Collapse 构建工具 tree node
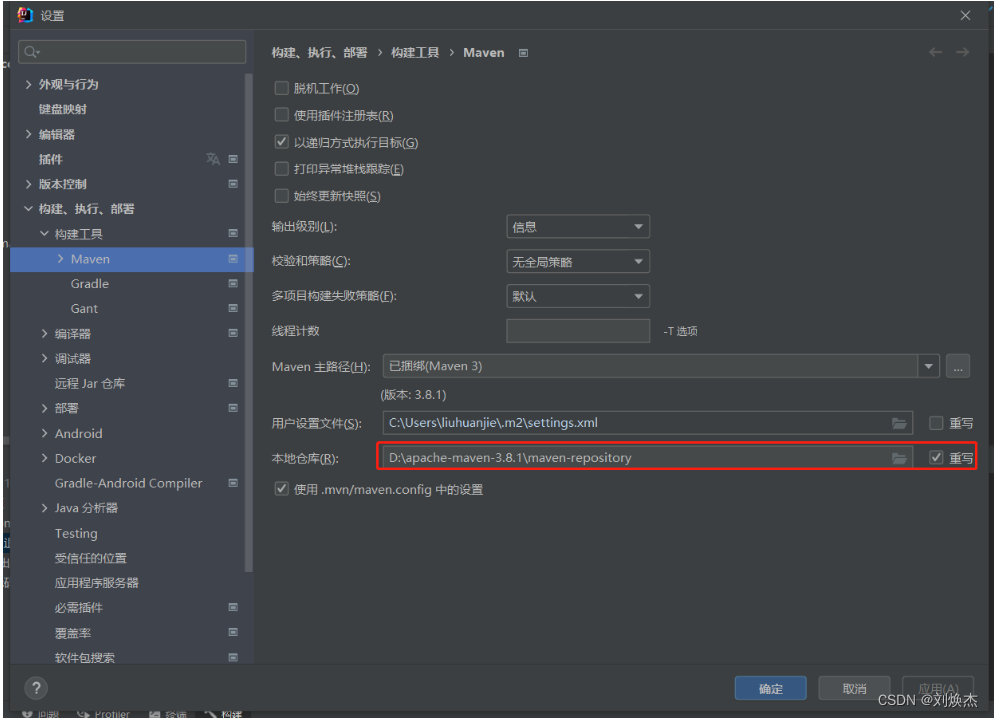This screenshot has width=994, height=718. tap(44, 234)
